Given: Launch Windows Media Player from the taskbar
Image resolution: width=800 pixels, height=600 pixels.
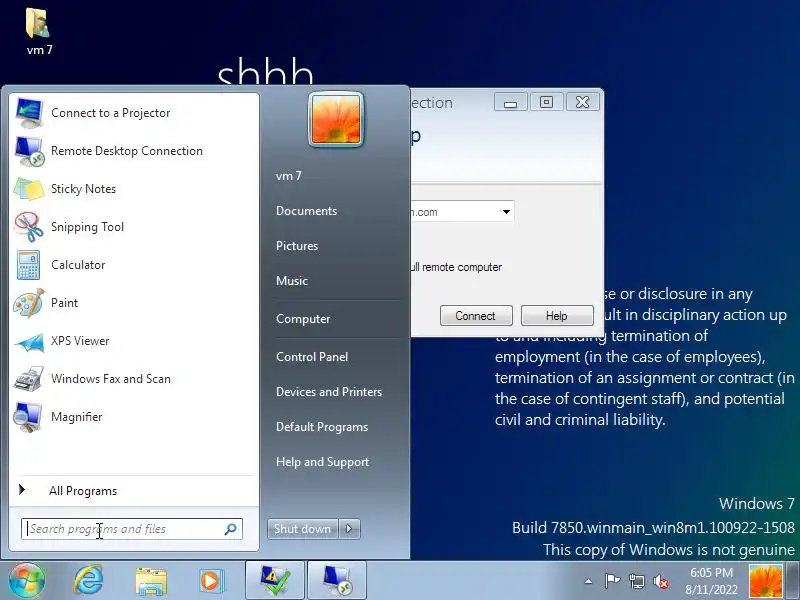Looking at the screenshot, I should (211, 581).
